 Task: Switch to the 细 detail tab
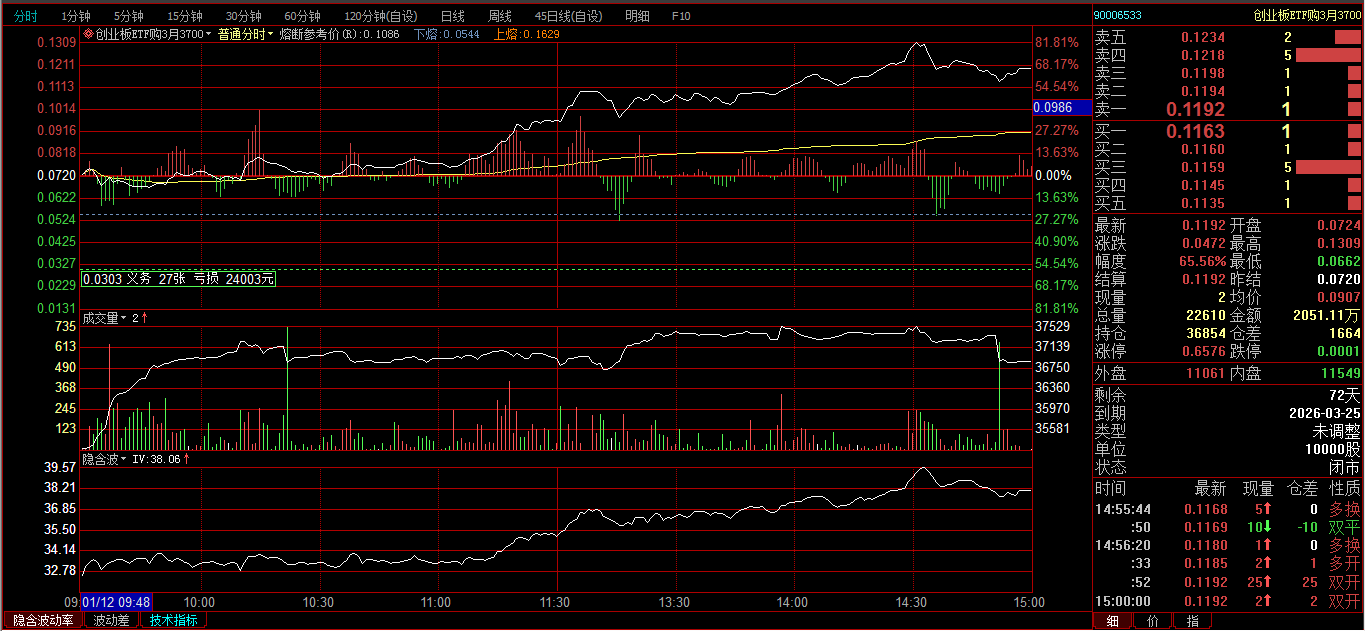click(1112, 621)
